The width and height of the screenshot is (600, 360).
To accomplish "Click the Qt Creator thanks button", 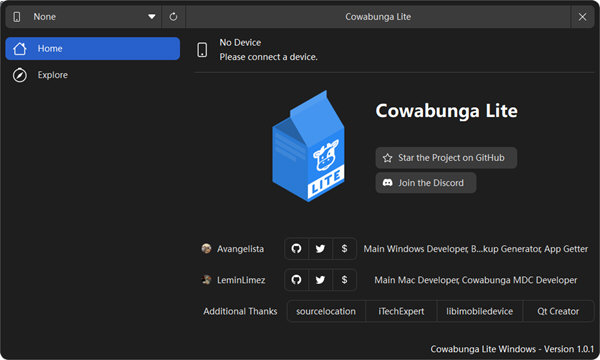I will point(558,311).
